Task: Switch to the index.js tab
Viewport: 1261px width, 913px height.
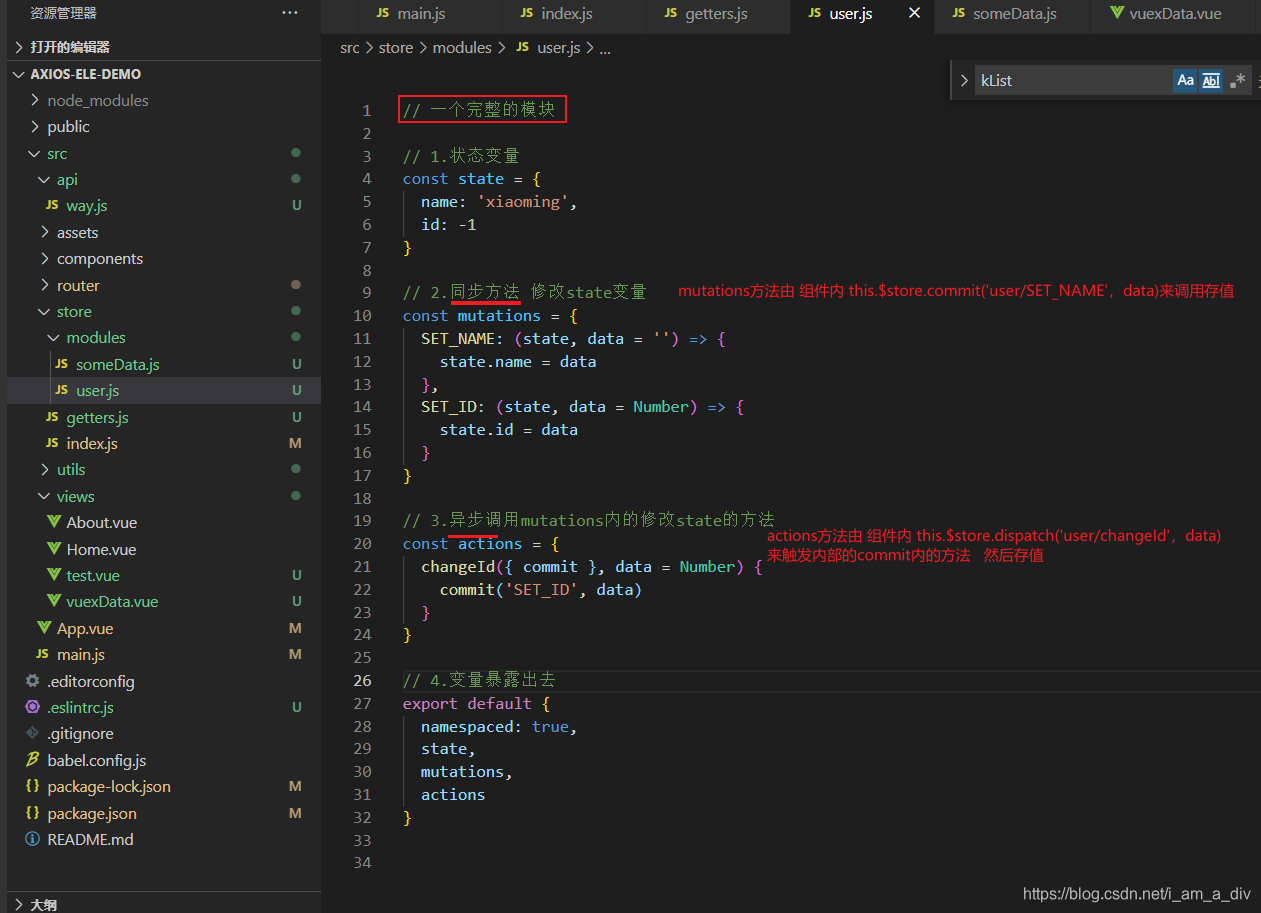Action: 567,14
